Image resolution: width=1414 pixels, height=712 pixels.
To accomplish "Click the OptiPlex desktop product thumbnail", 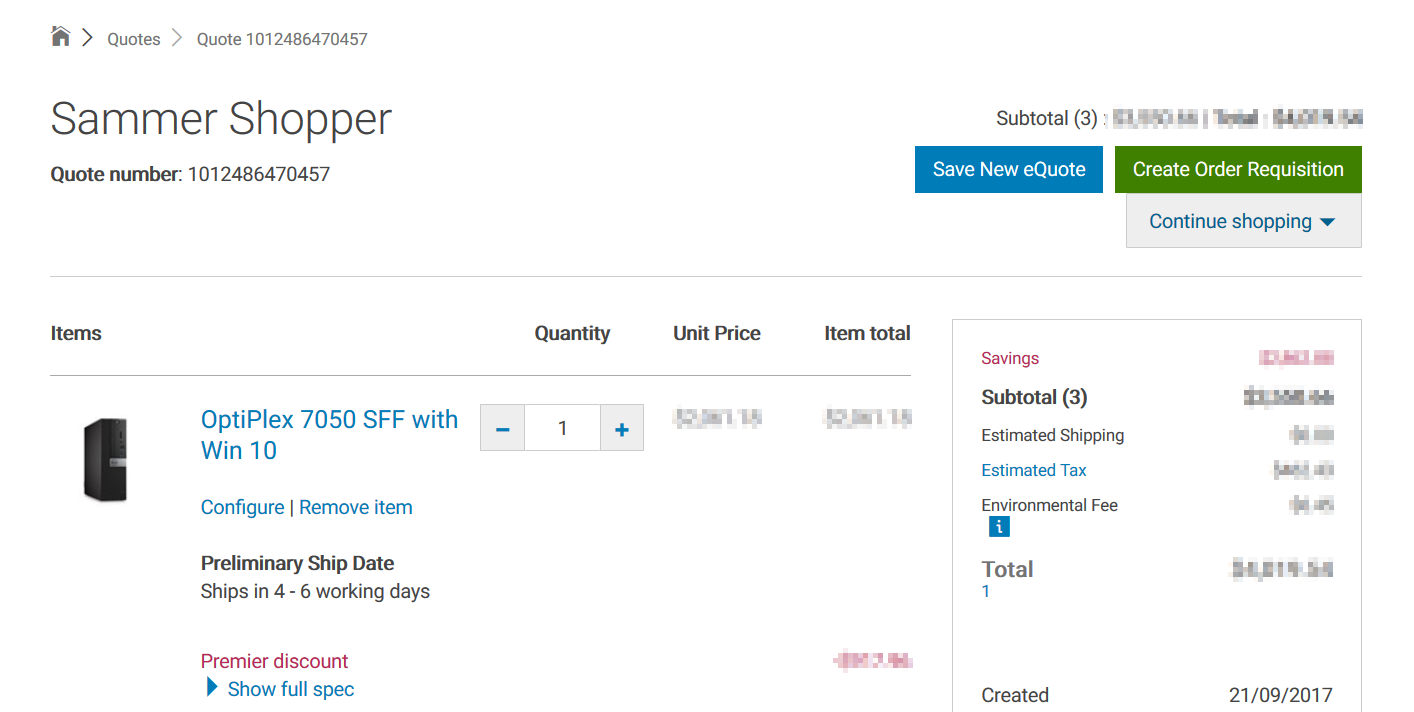I will point(106,460).
